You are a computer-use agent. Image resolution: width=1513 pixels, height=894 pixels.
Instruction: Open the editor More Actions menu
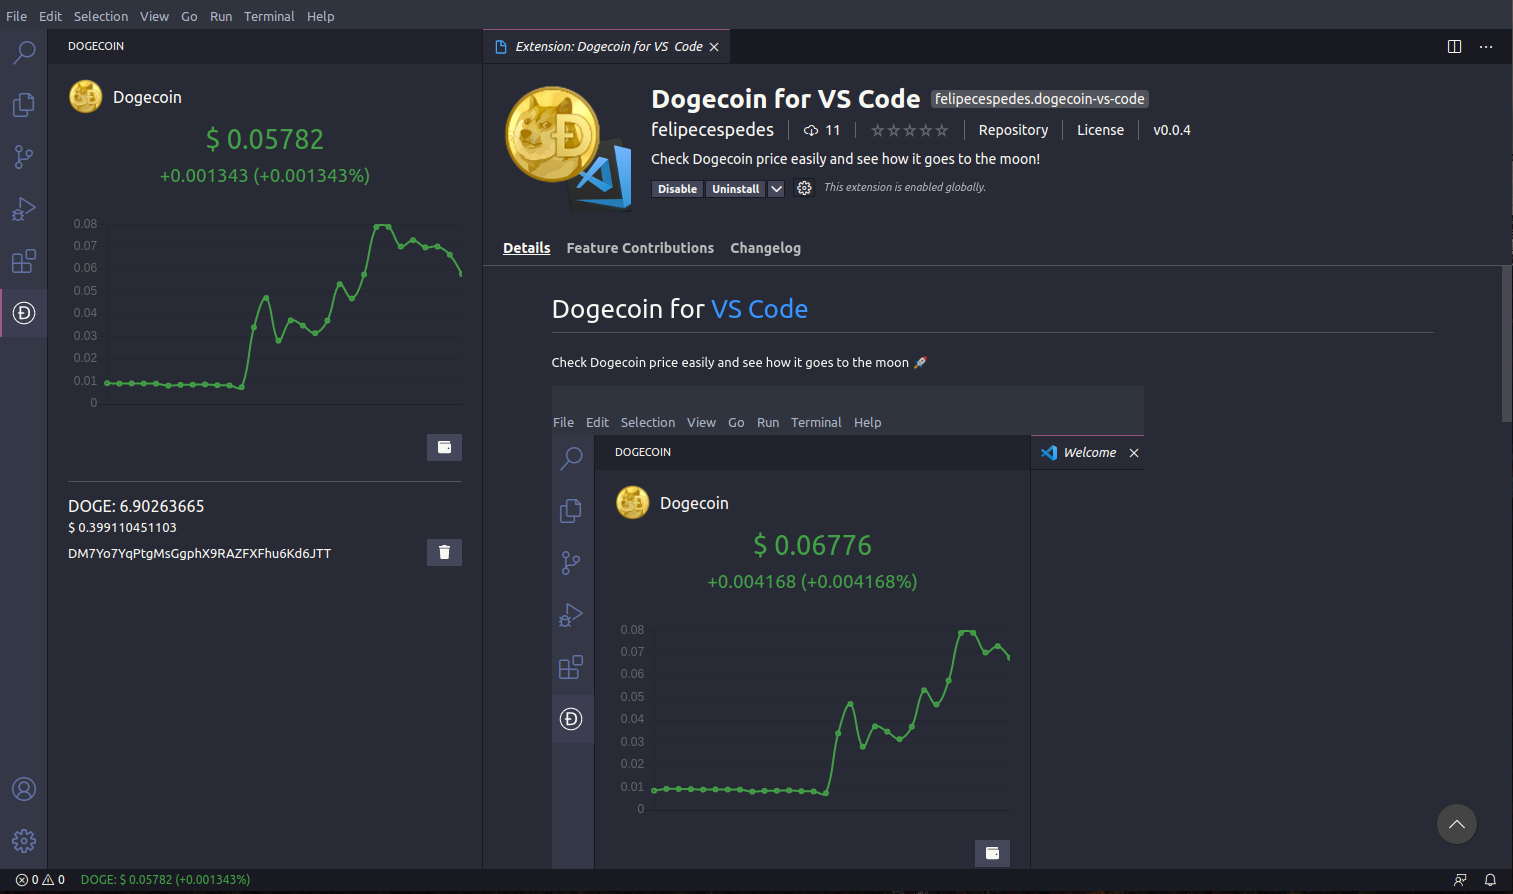pos(1485,46)
